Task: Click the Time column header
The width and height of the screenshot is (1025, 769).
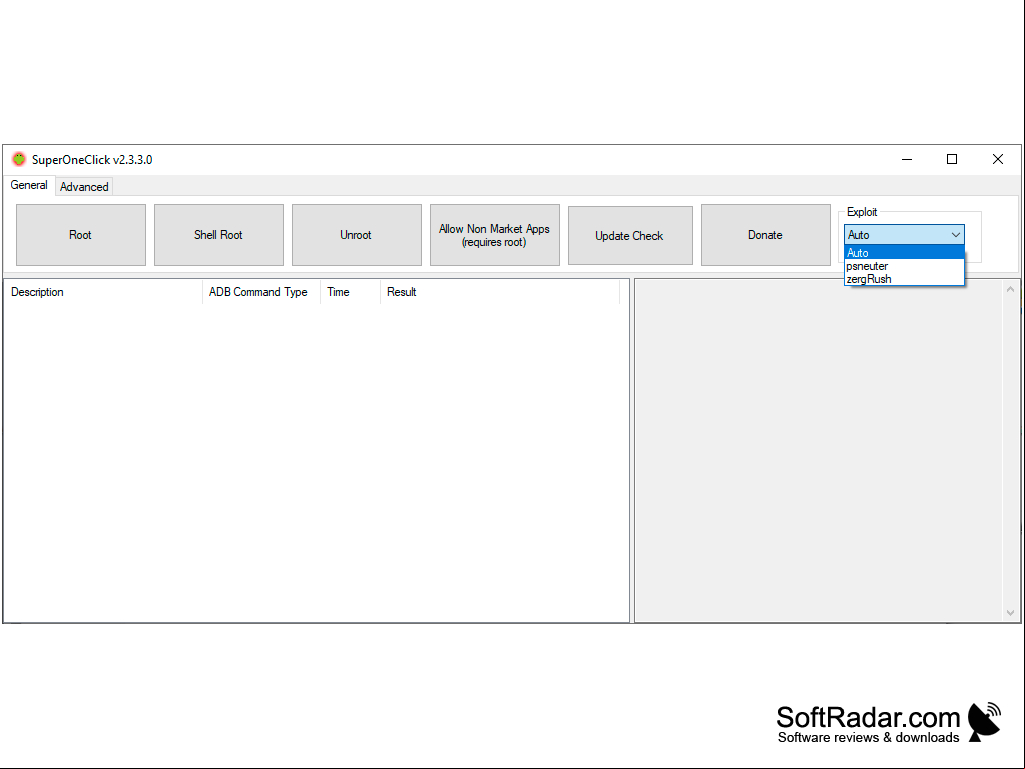Action: pos(350,292)
